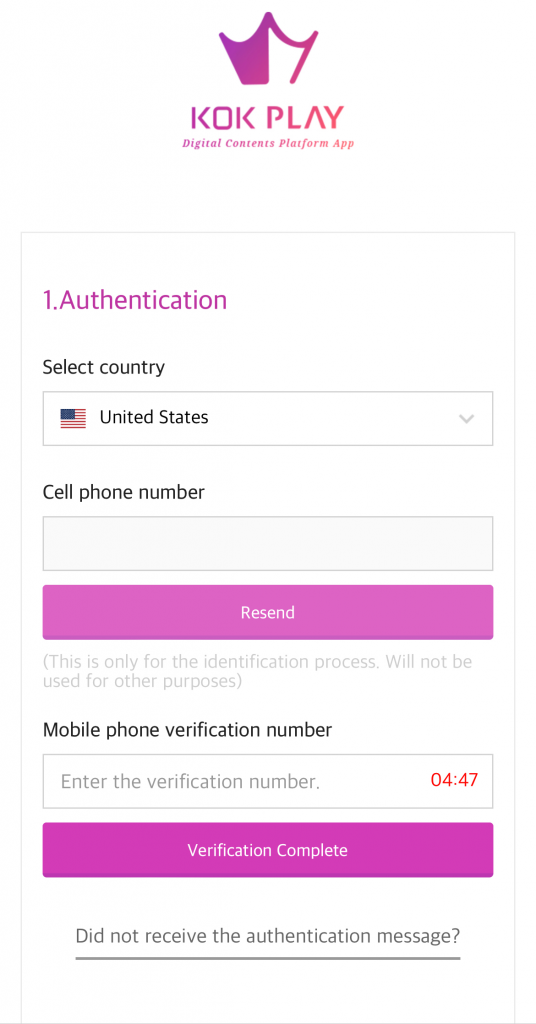Click the 'Enter the verification number.' placeholder
This screenshot has width=536, height=1024.
pos(190,781)
